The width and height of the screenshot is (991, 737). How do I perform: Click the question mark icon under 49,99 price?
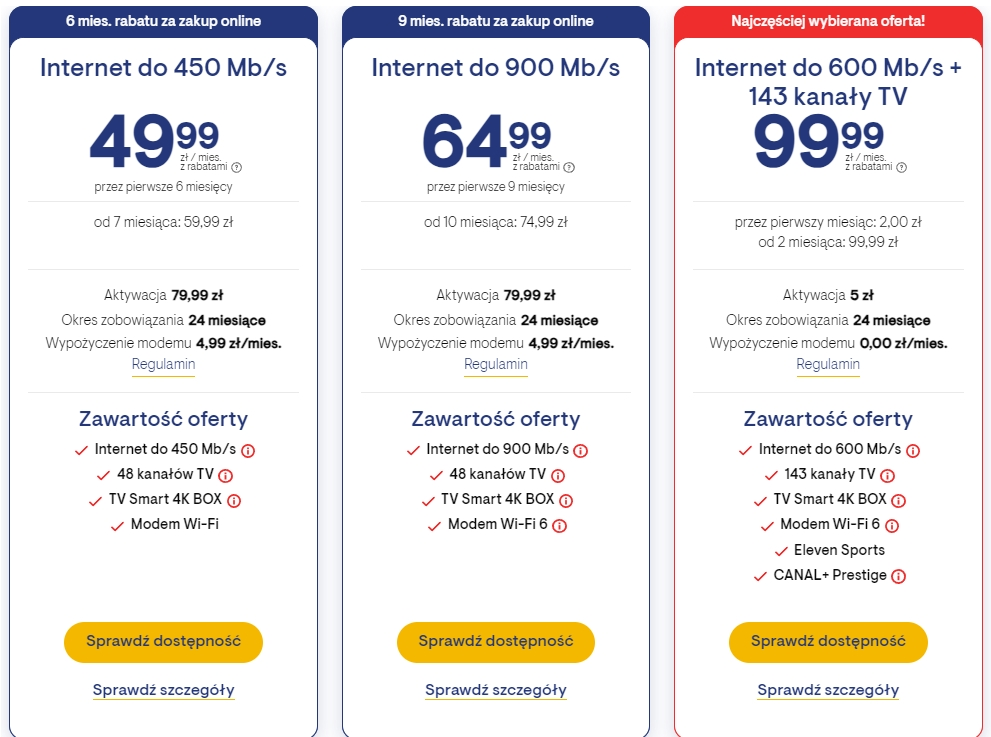point(237,168)
